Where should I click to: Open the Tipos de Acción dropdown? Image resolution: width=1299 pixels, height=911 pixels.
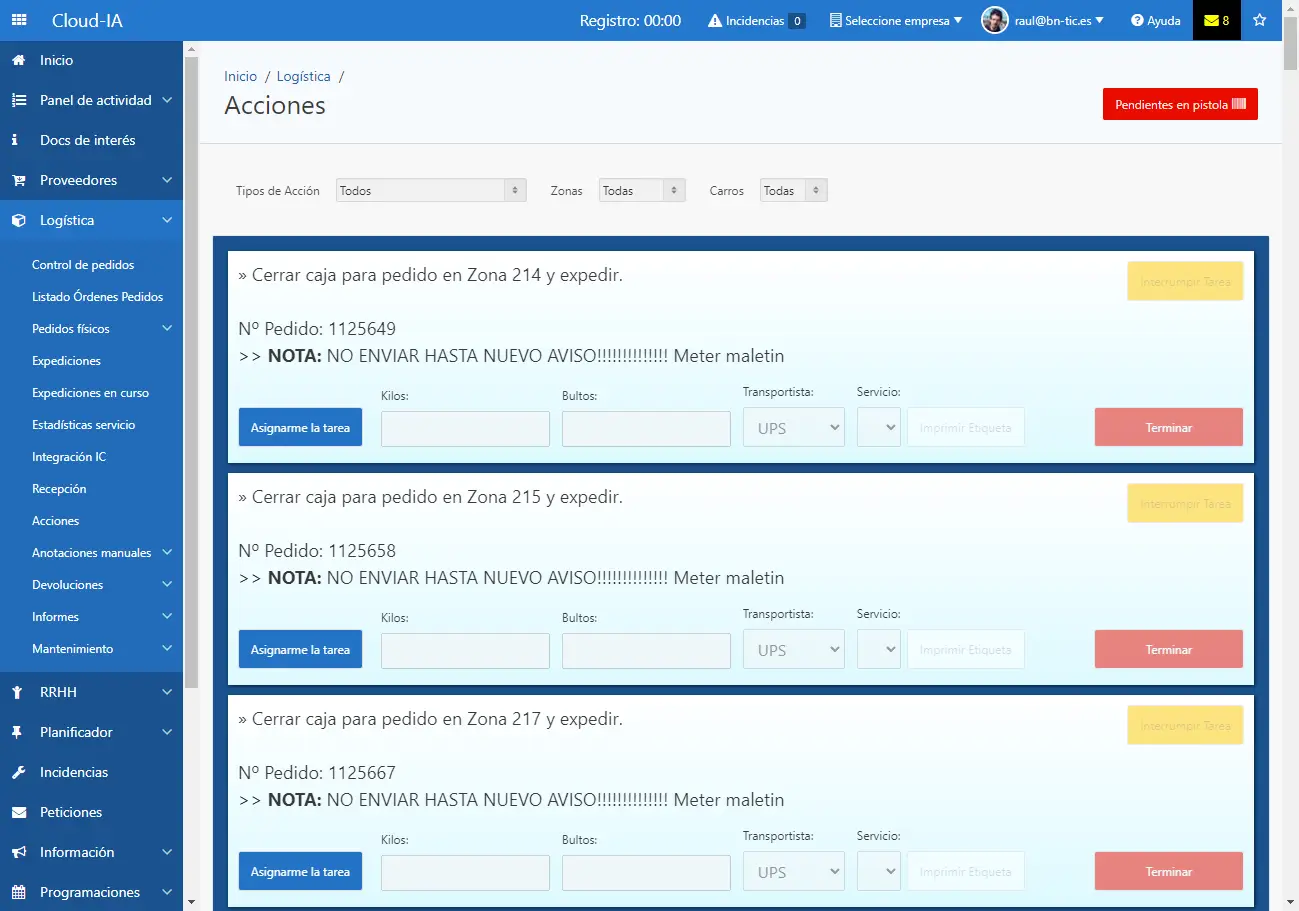click(431, 190)
